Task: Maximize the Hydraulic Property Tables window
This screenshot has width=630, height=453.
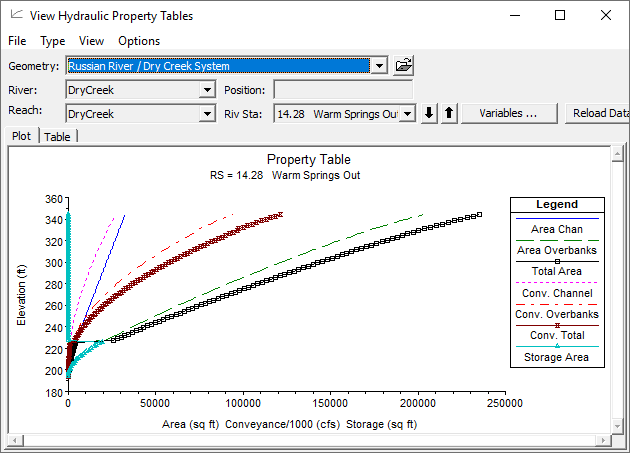Action: tap(560, 16)
